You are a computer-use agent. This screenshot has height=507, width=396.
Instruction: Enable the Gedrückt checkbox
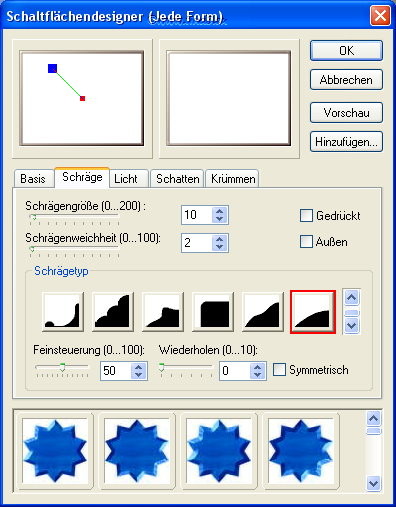[306, 216]
